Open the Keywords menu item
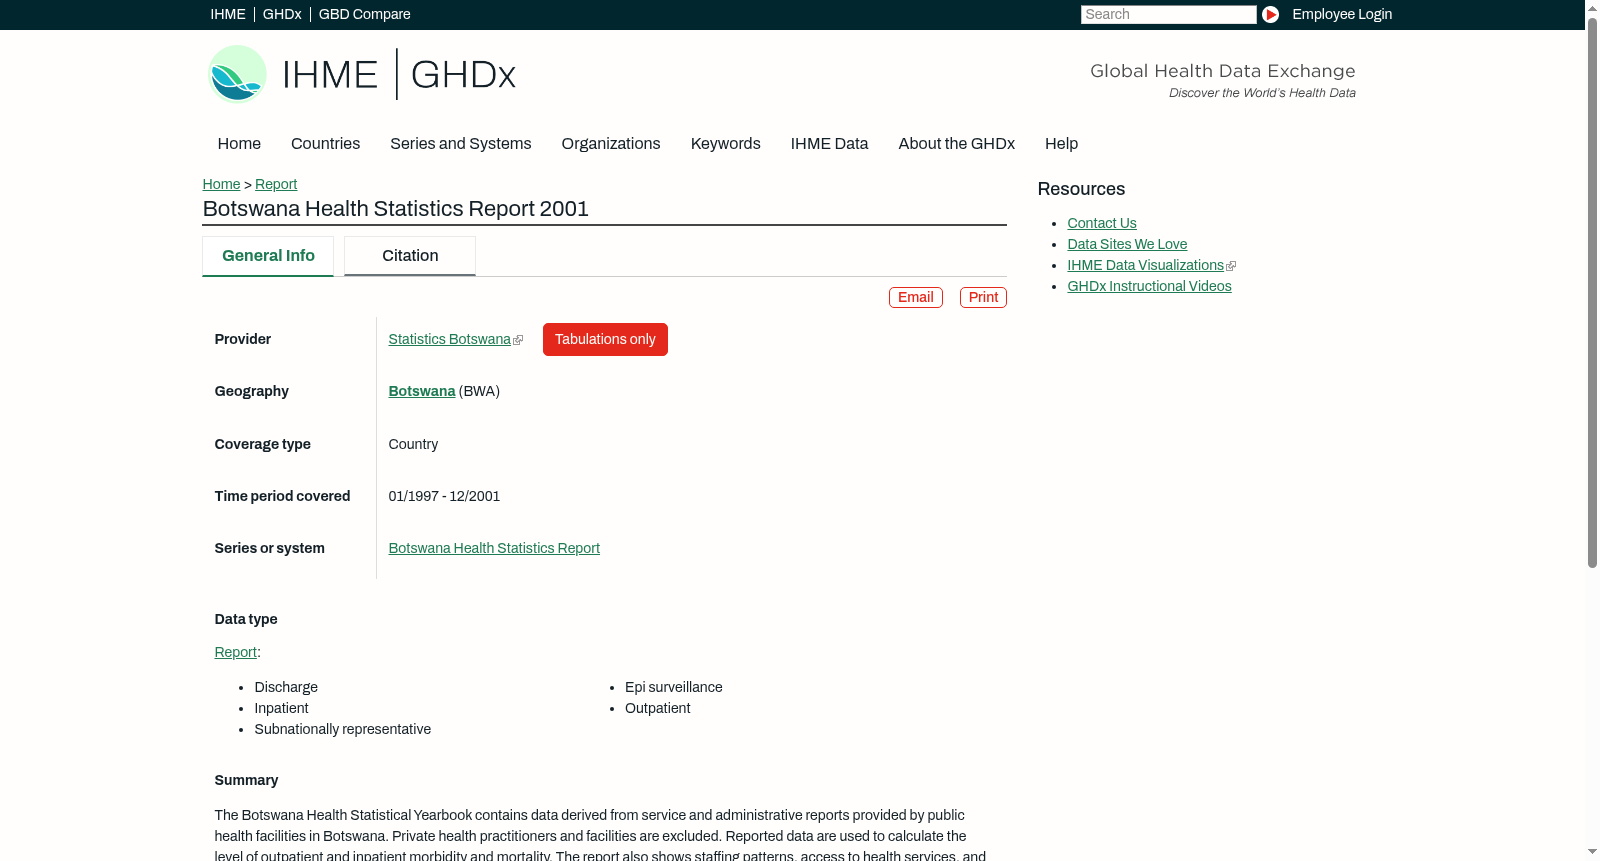Image resolution: width=1600 pixels, height=861 pixels. [x=725, y=144]
